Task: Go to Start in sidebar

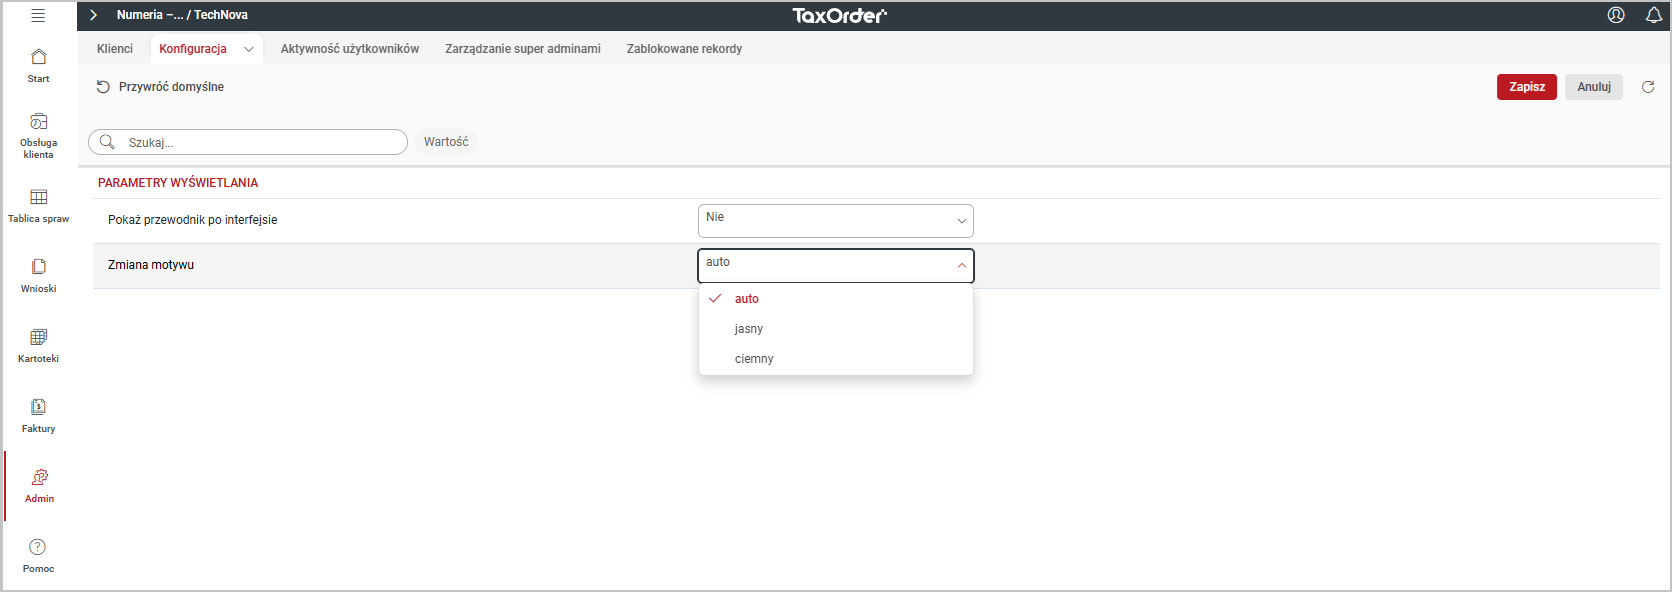Action: (x=38, y=65)
